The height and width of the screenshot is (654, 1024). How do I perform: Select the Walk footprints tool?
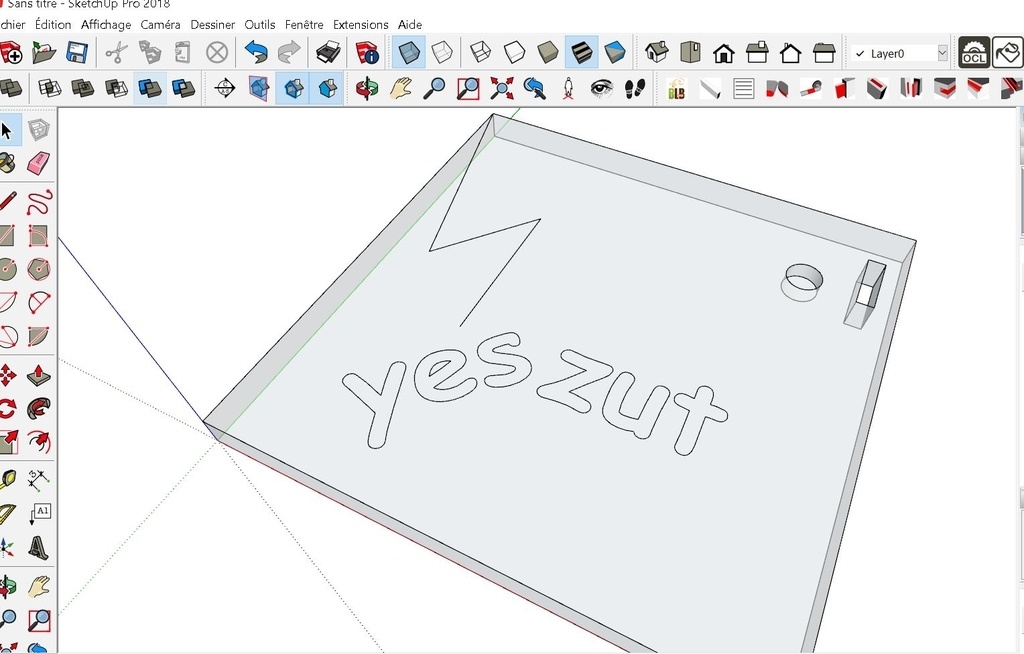[635, 88]
